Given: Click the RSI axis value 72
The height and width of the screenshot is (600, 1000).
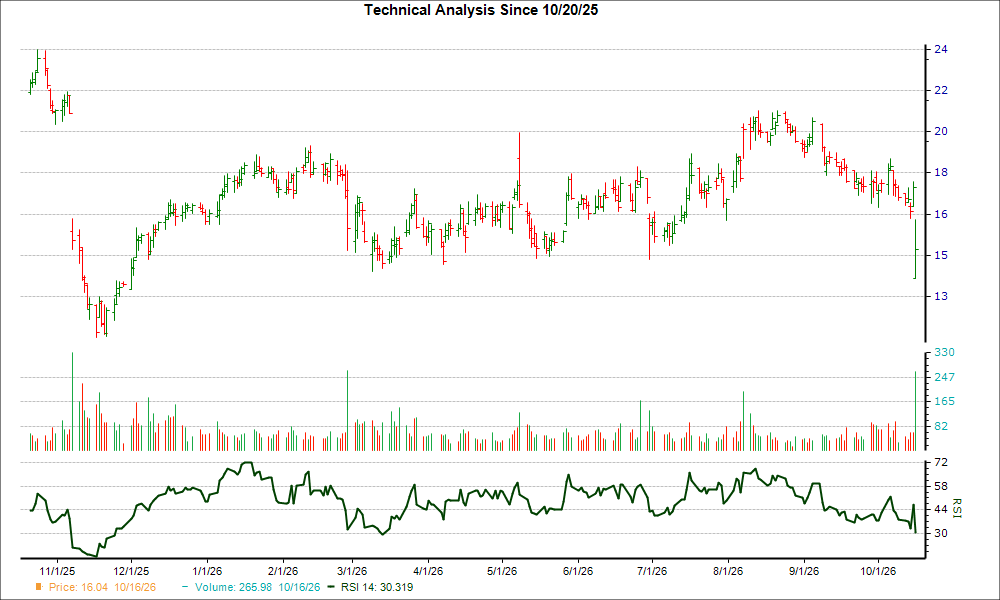Looking at the screenshot, I should pyautogui.click(x=941, y=462).
